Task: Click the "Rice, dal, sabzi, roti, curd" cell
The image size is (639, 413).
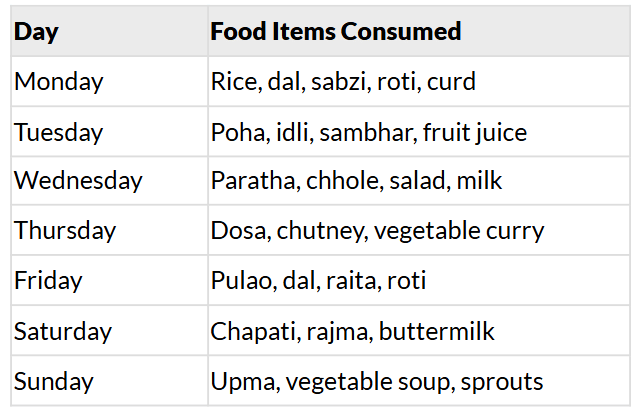Action: point(343,82)
